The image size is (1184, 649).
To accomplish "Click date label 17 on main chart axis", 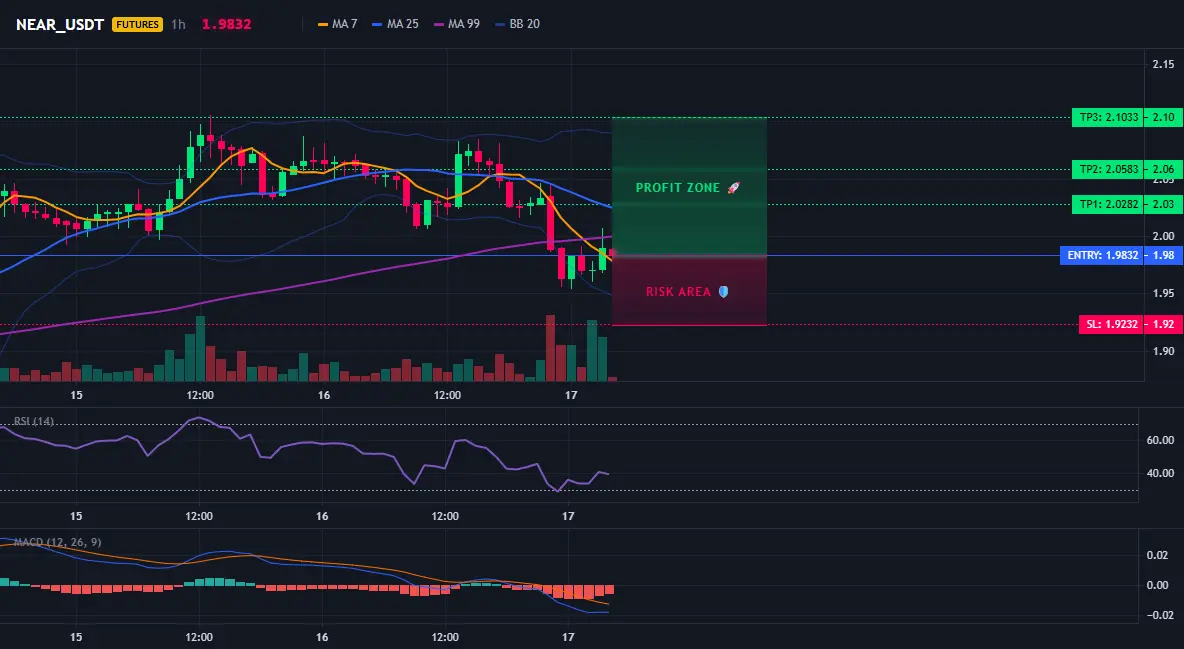I will [571, 395].
